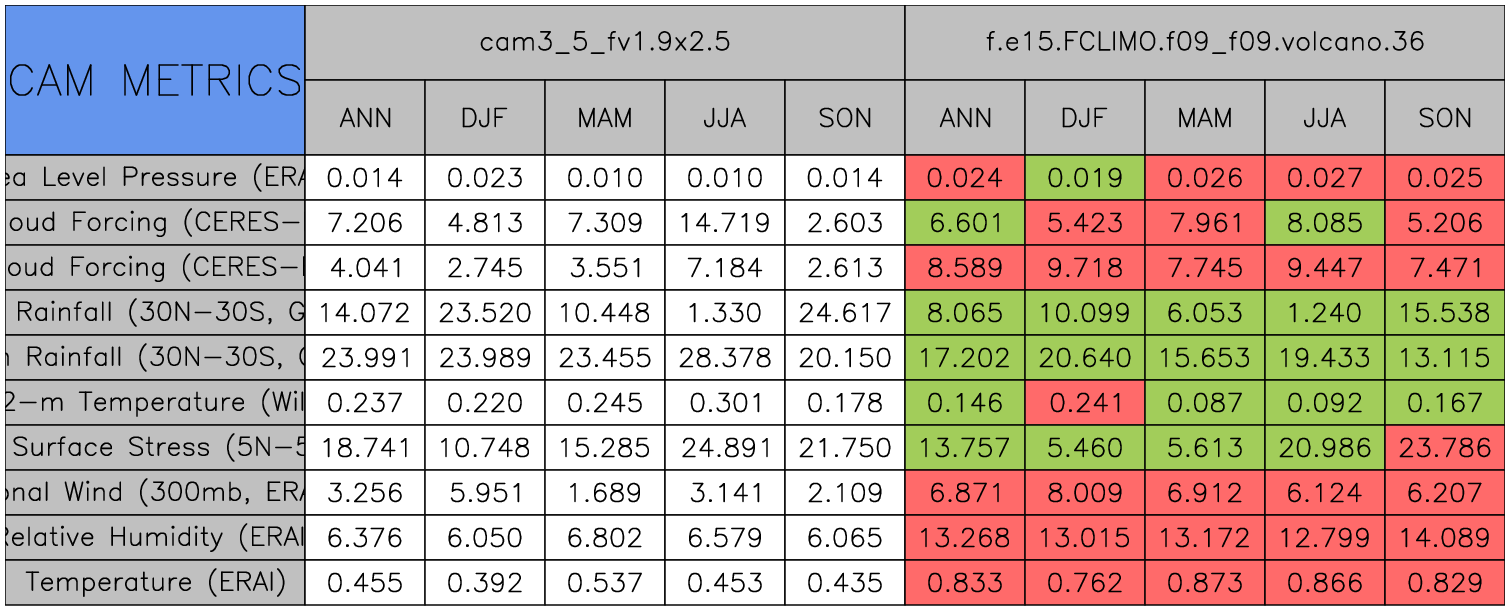The height and width of the screenshot is (611, 1510).
Task: Click the CAM METRICS title cell
Action: pyautogui.click(x=154, y=80)
